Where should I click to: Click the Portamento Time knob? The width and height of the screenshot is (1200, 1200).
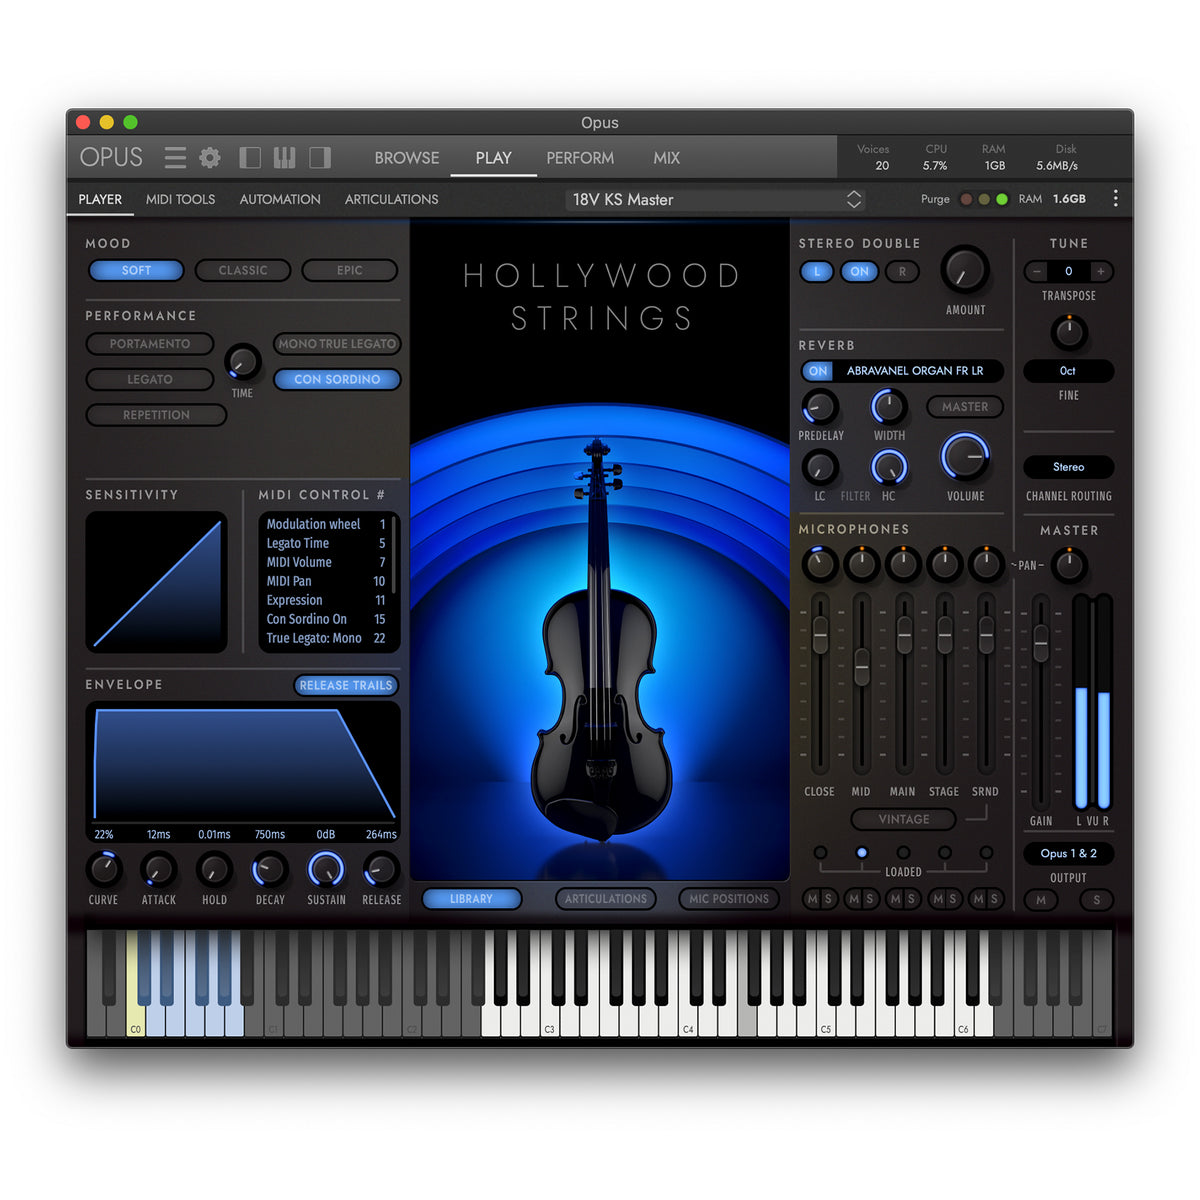(x=242, y=362)
